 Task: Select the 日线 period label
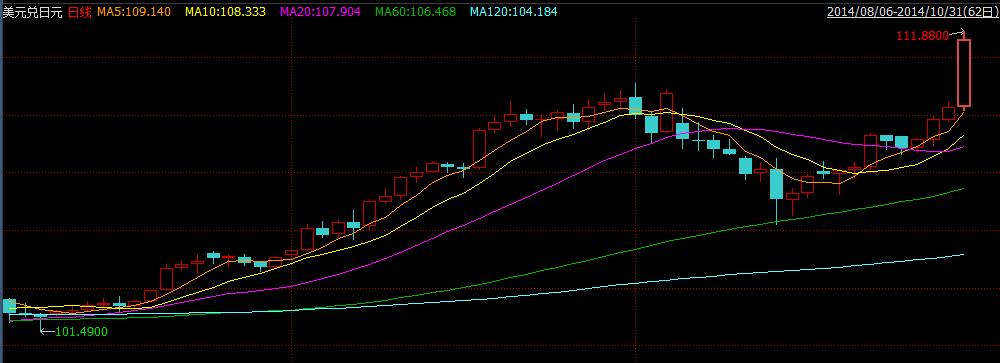coord(79,11)
